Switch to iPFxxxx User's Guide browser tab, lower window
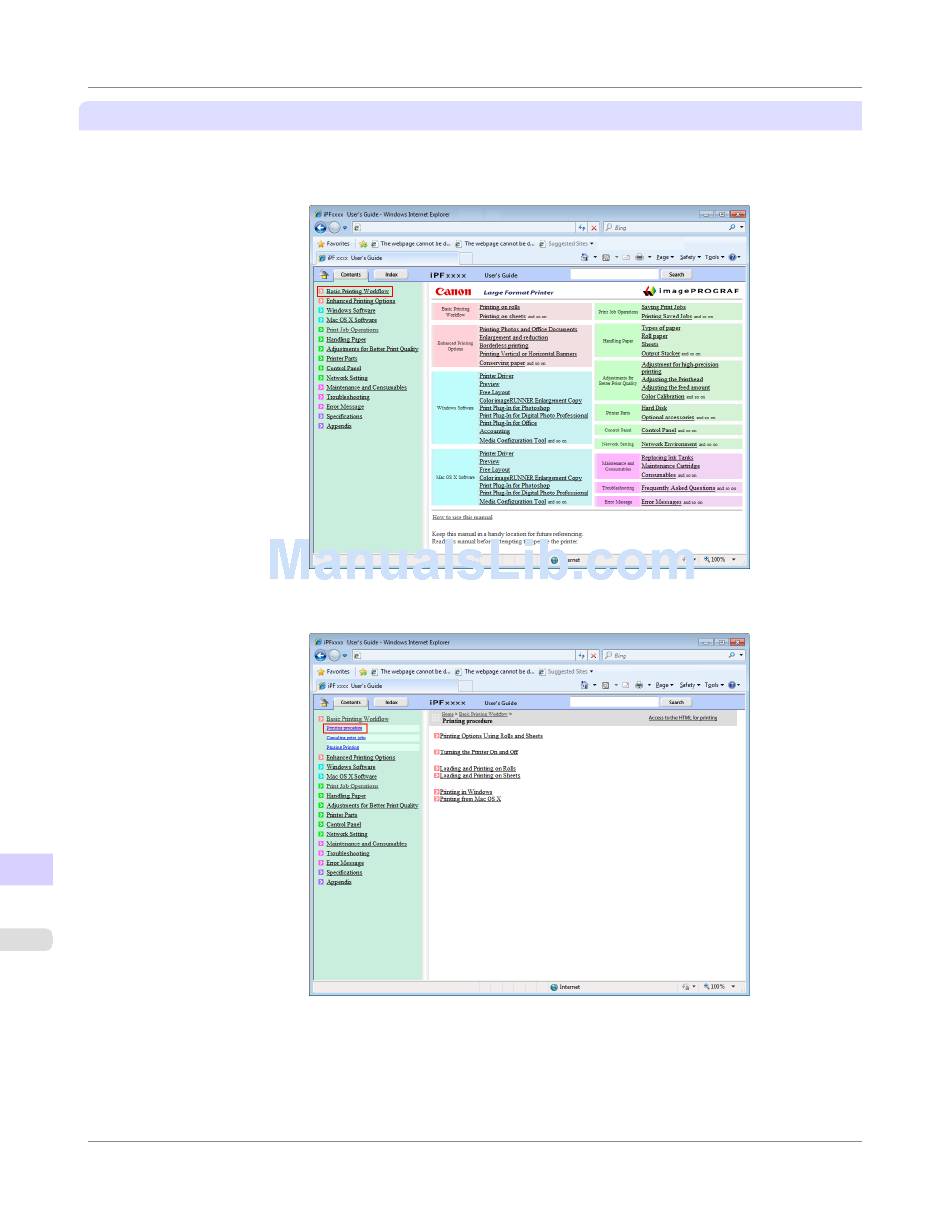The height and width of the screenshot is (1229, 950). coord(386,686)
